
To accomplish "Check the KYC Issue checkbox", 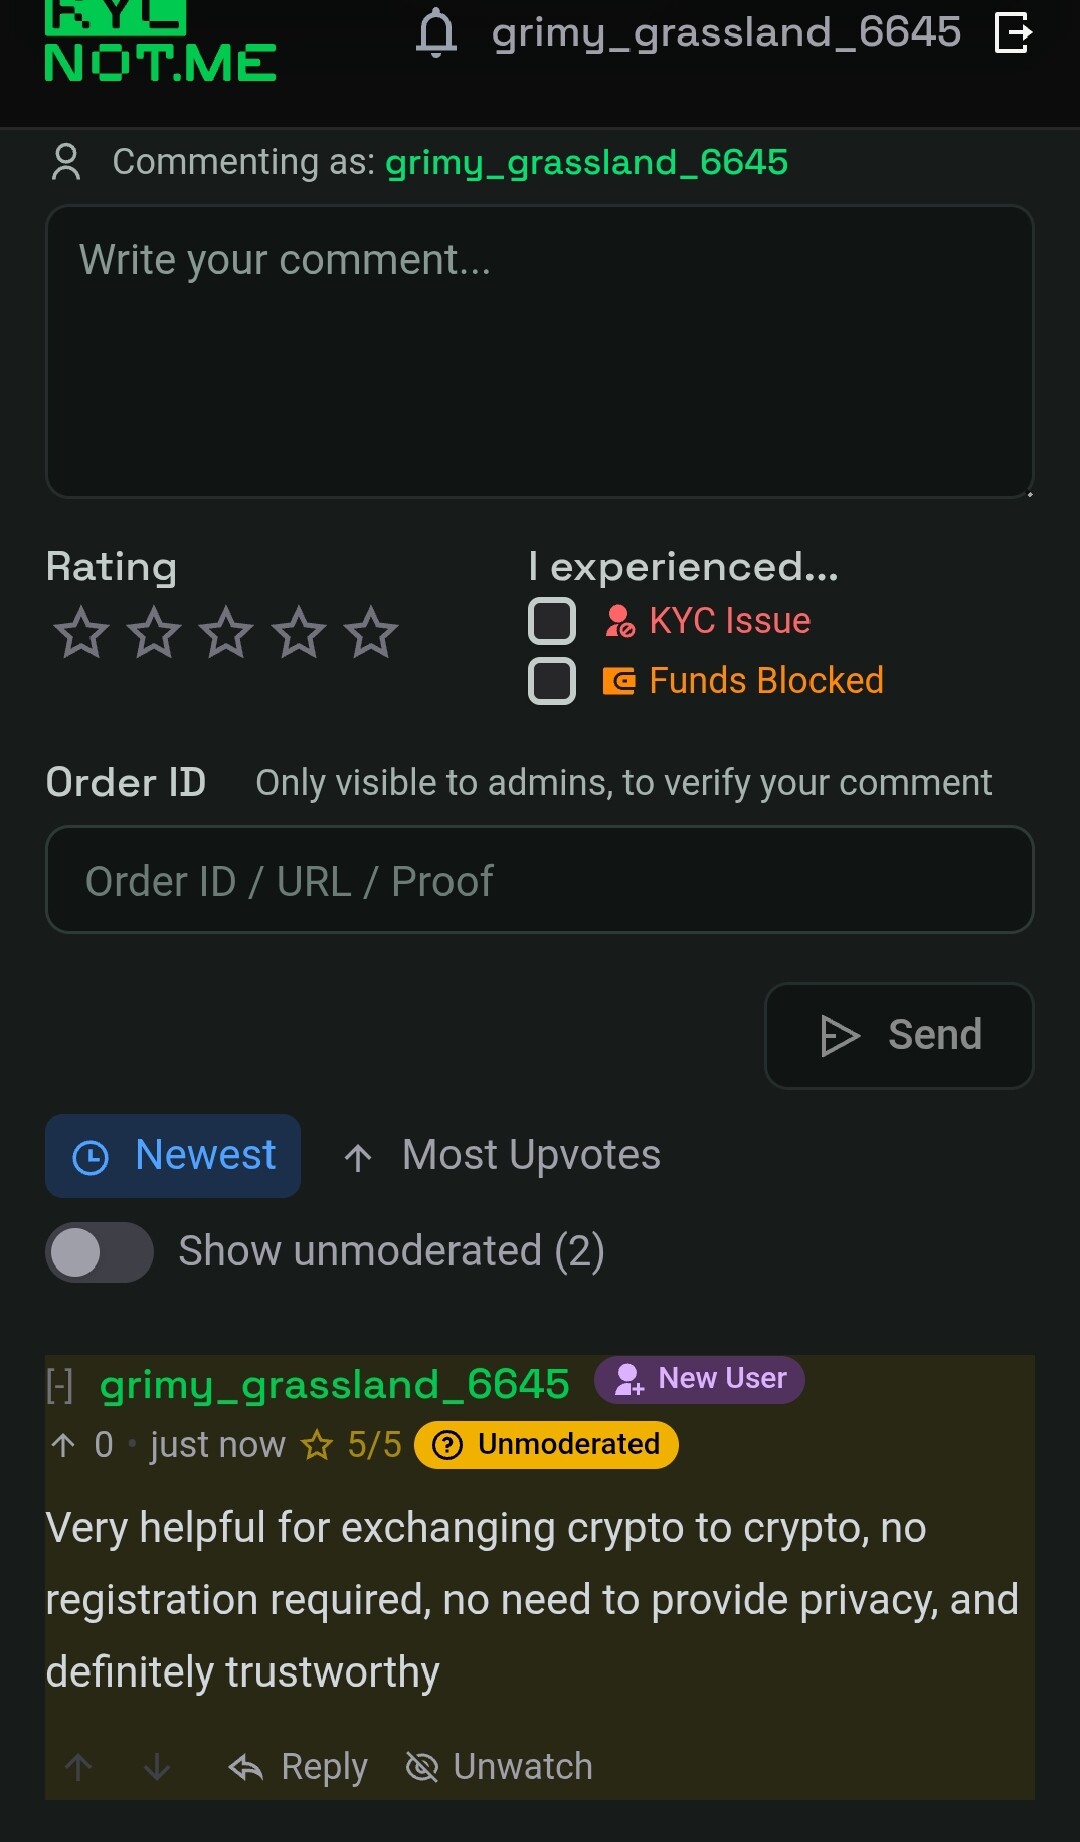I will tap(552, 621).
